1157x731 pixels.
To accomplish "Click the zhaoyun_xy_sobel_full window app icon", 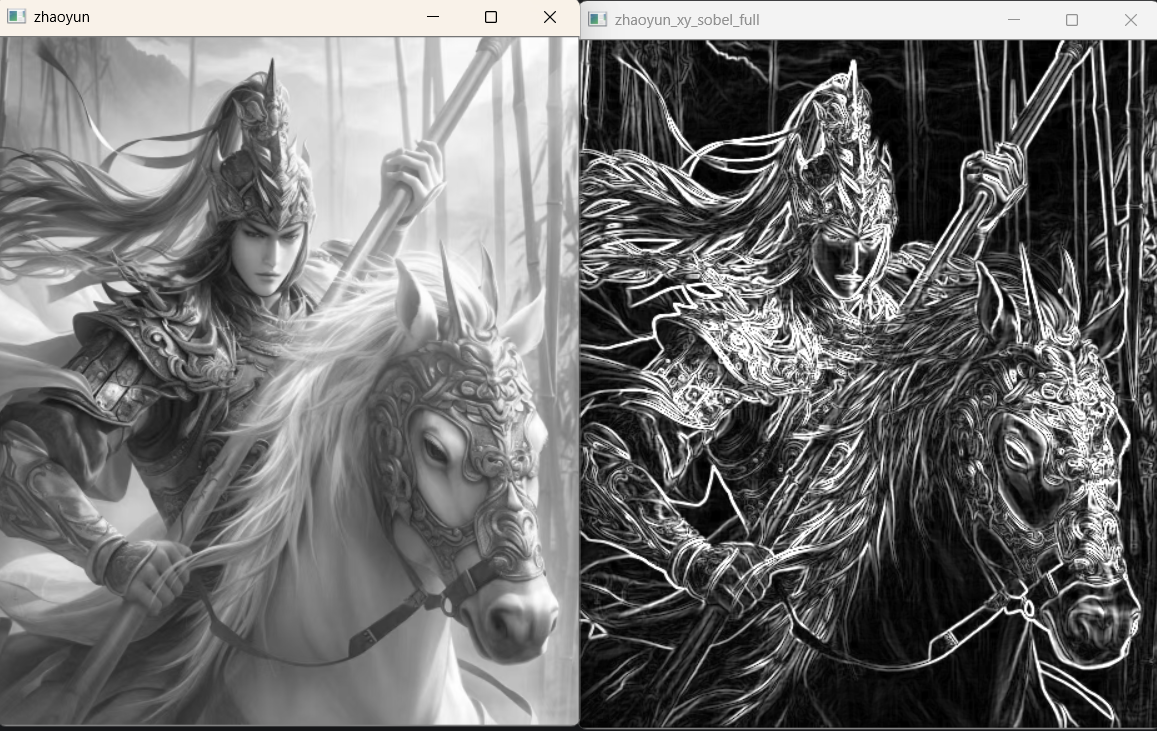I will [x=597, y=20].
